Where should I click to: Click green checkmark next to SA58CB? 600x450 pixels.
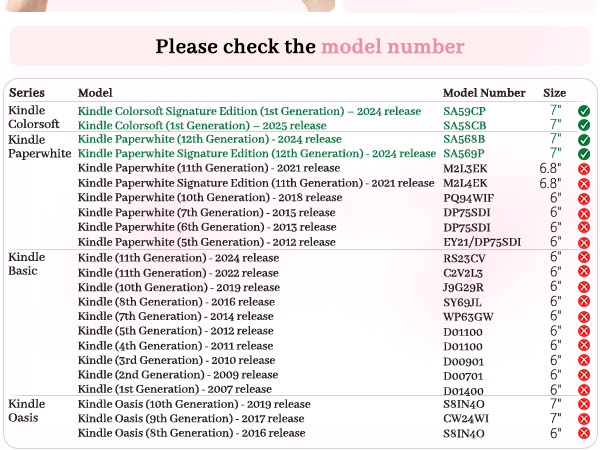coord(584,125)
